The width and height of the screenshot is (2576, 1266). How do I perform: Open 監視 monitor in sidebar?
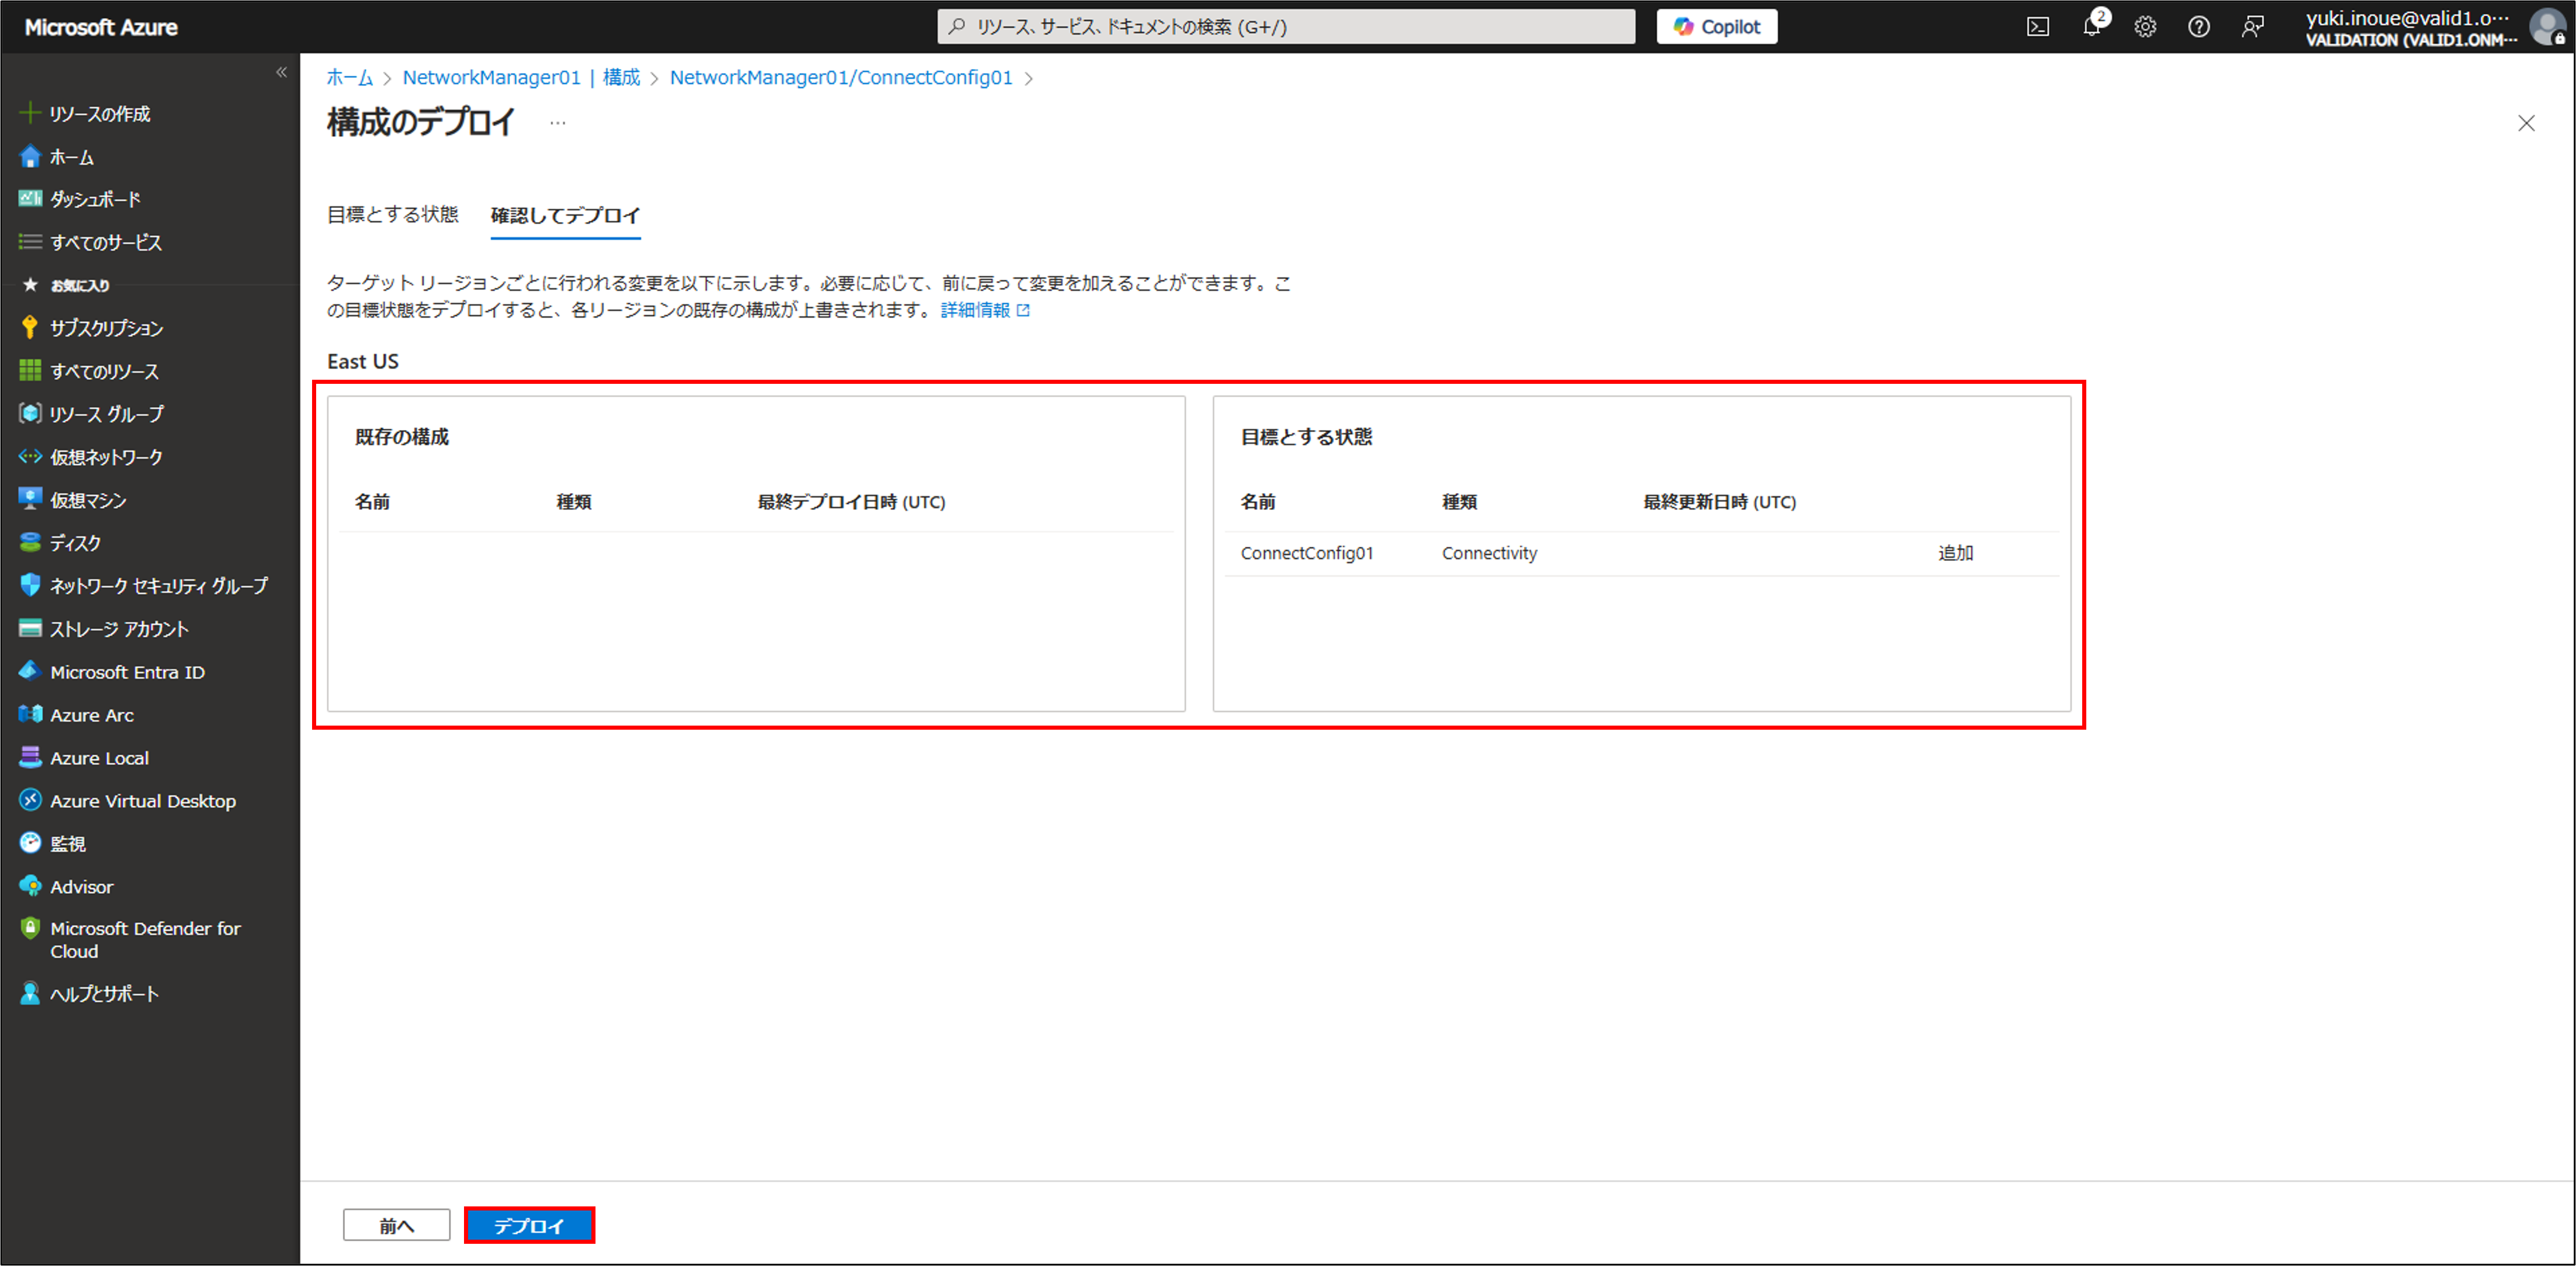[68, 843]
